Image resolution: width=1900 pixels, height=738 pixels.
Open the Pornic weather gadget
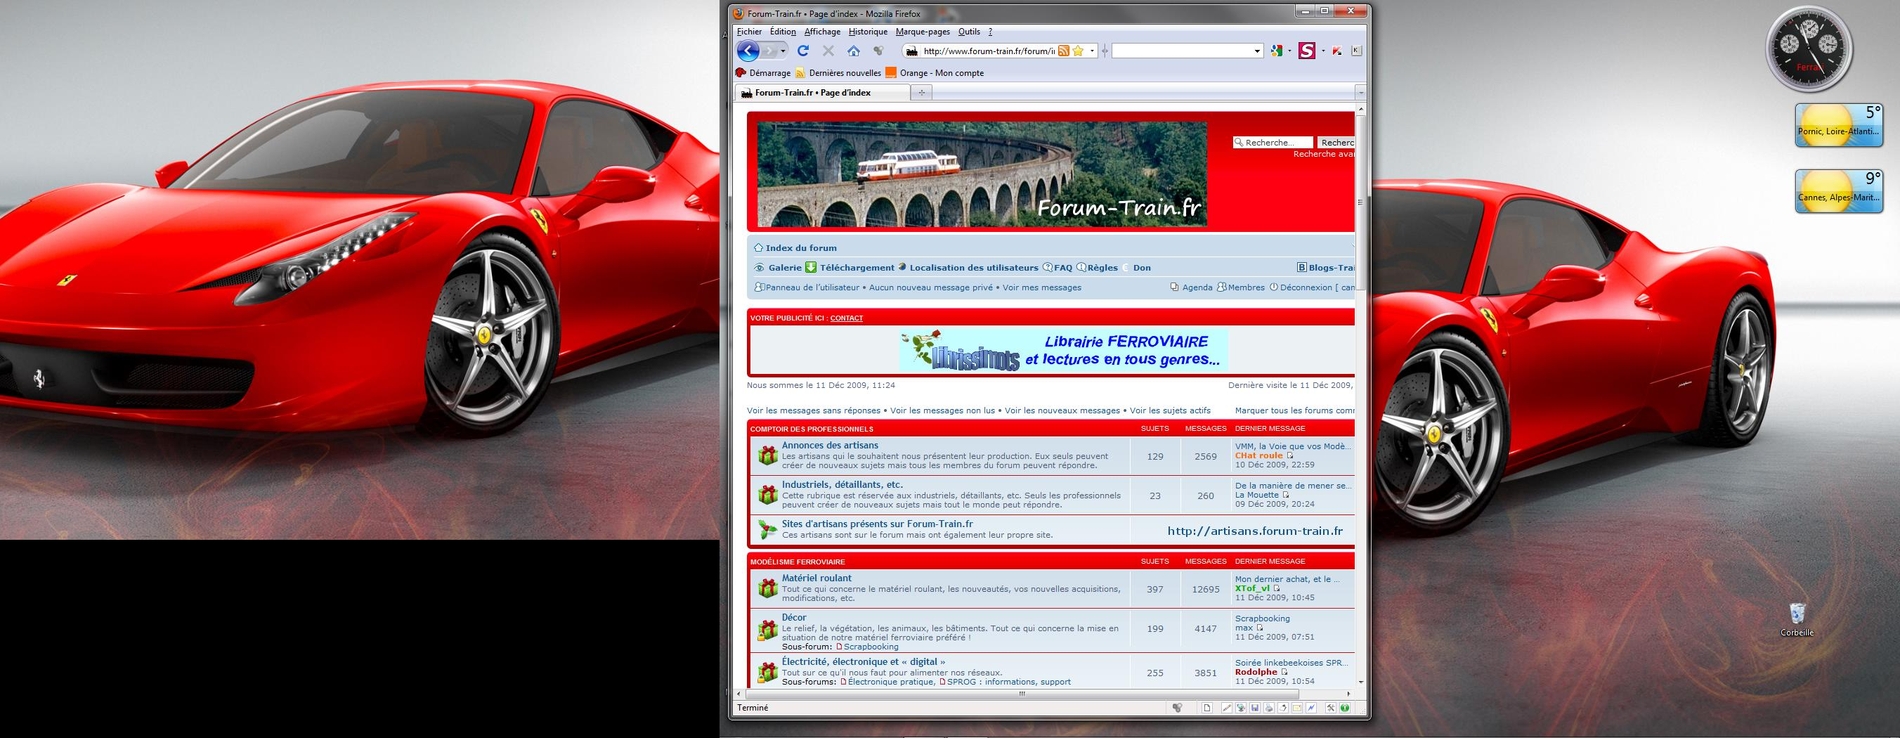point(1839,125)
